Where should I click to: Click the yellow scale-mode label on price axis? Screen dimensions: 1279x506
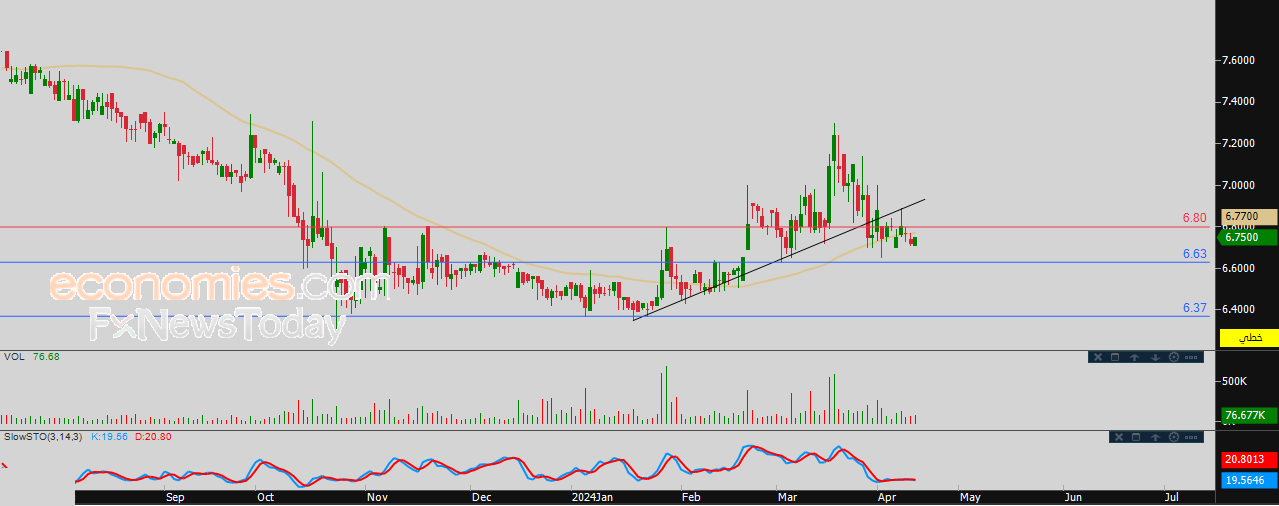(1249, 338)
